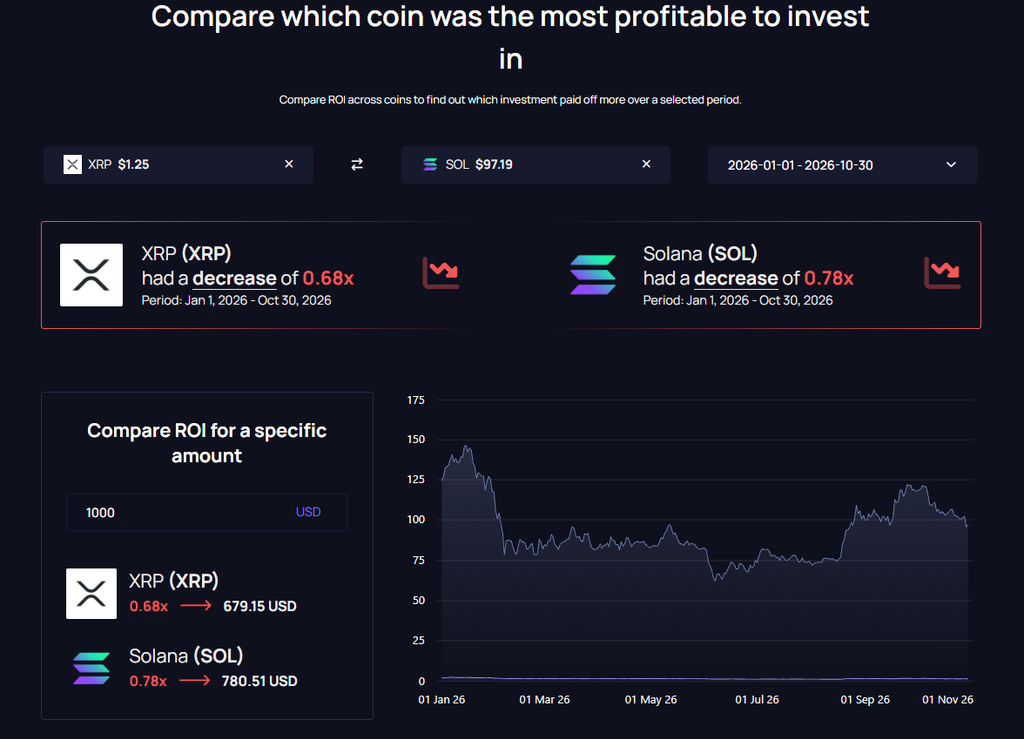
Task: Click the 50 y-axis label
Action: [419, 601]
